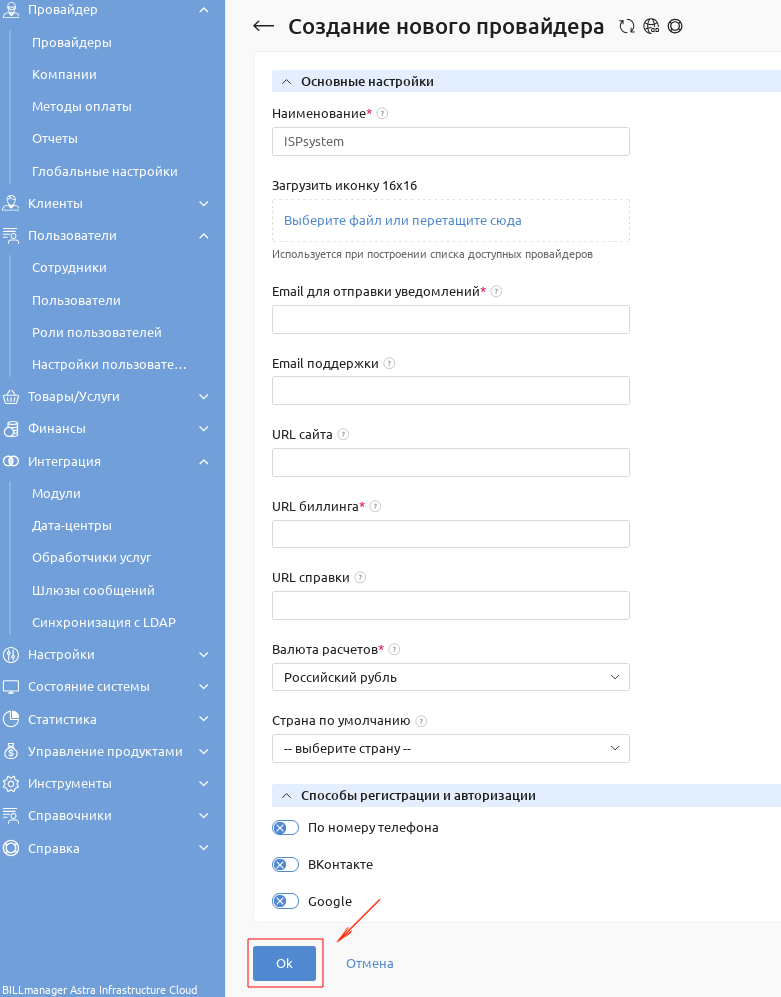Click the Инструменты gear icon

11,783
